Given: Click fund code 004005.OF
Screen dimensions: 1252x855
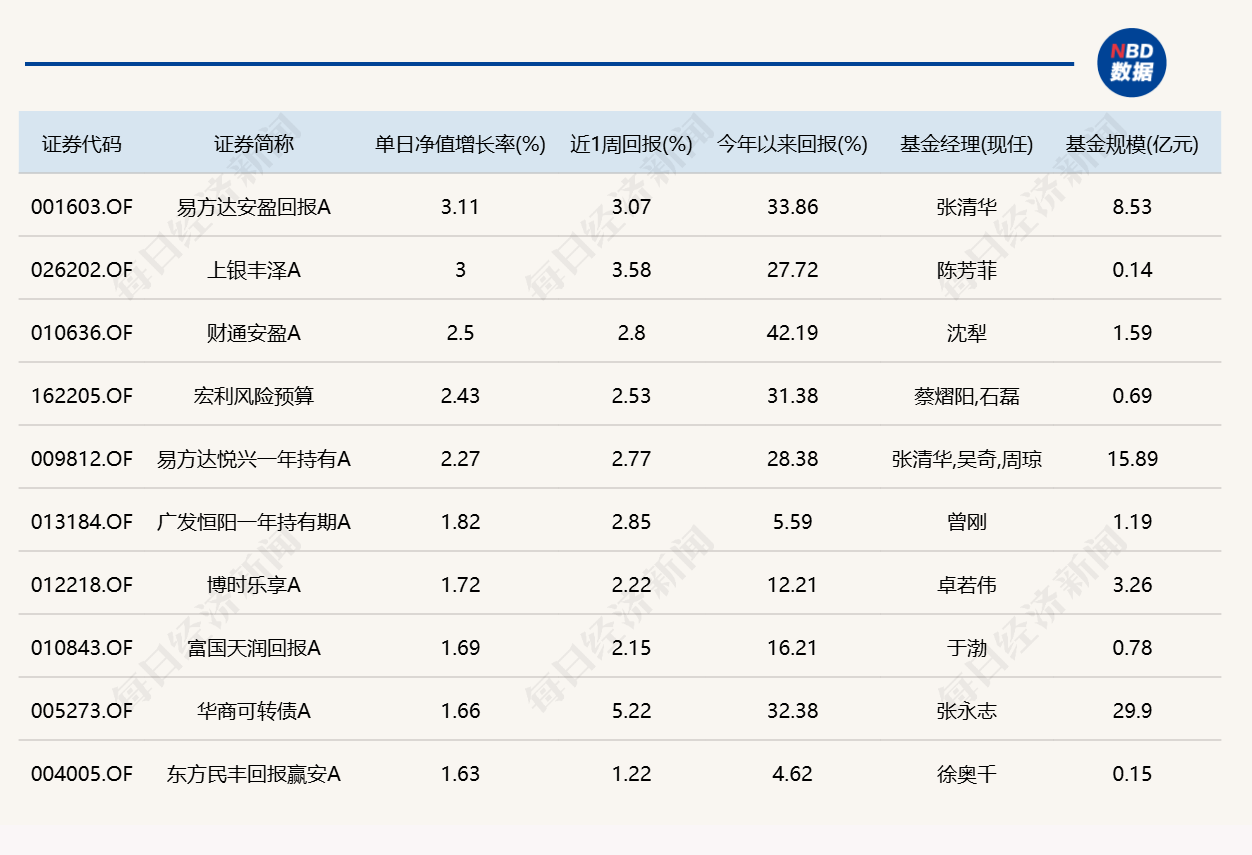Looking at the screenshot, I should click(81, 774).
